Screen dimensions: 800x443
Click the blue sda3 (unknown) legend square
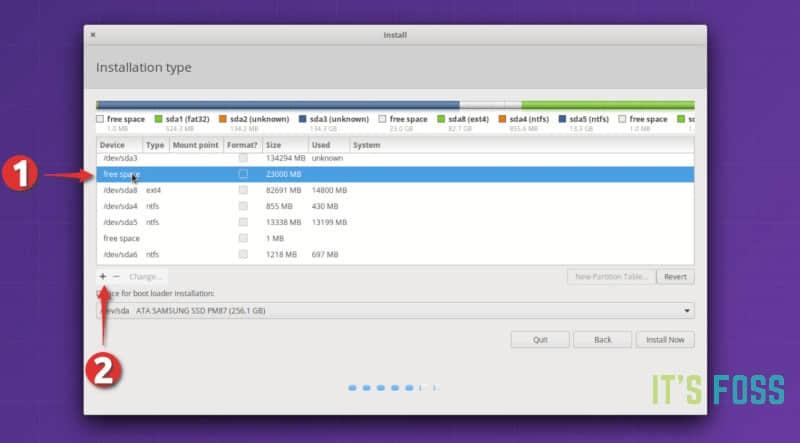click(x=303, y=119)
